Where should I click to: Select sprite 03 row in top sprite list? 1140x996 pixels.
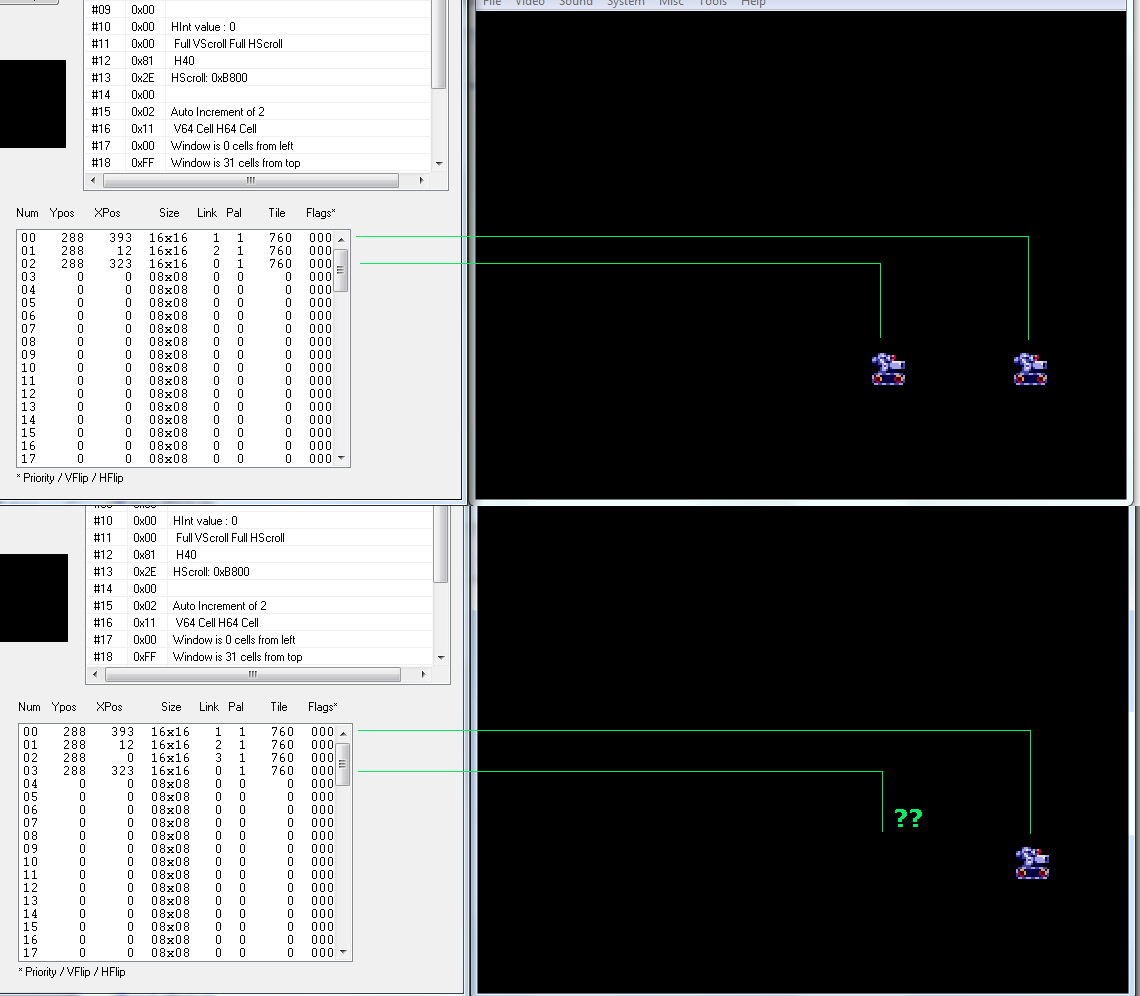point(176,277)
